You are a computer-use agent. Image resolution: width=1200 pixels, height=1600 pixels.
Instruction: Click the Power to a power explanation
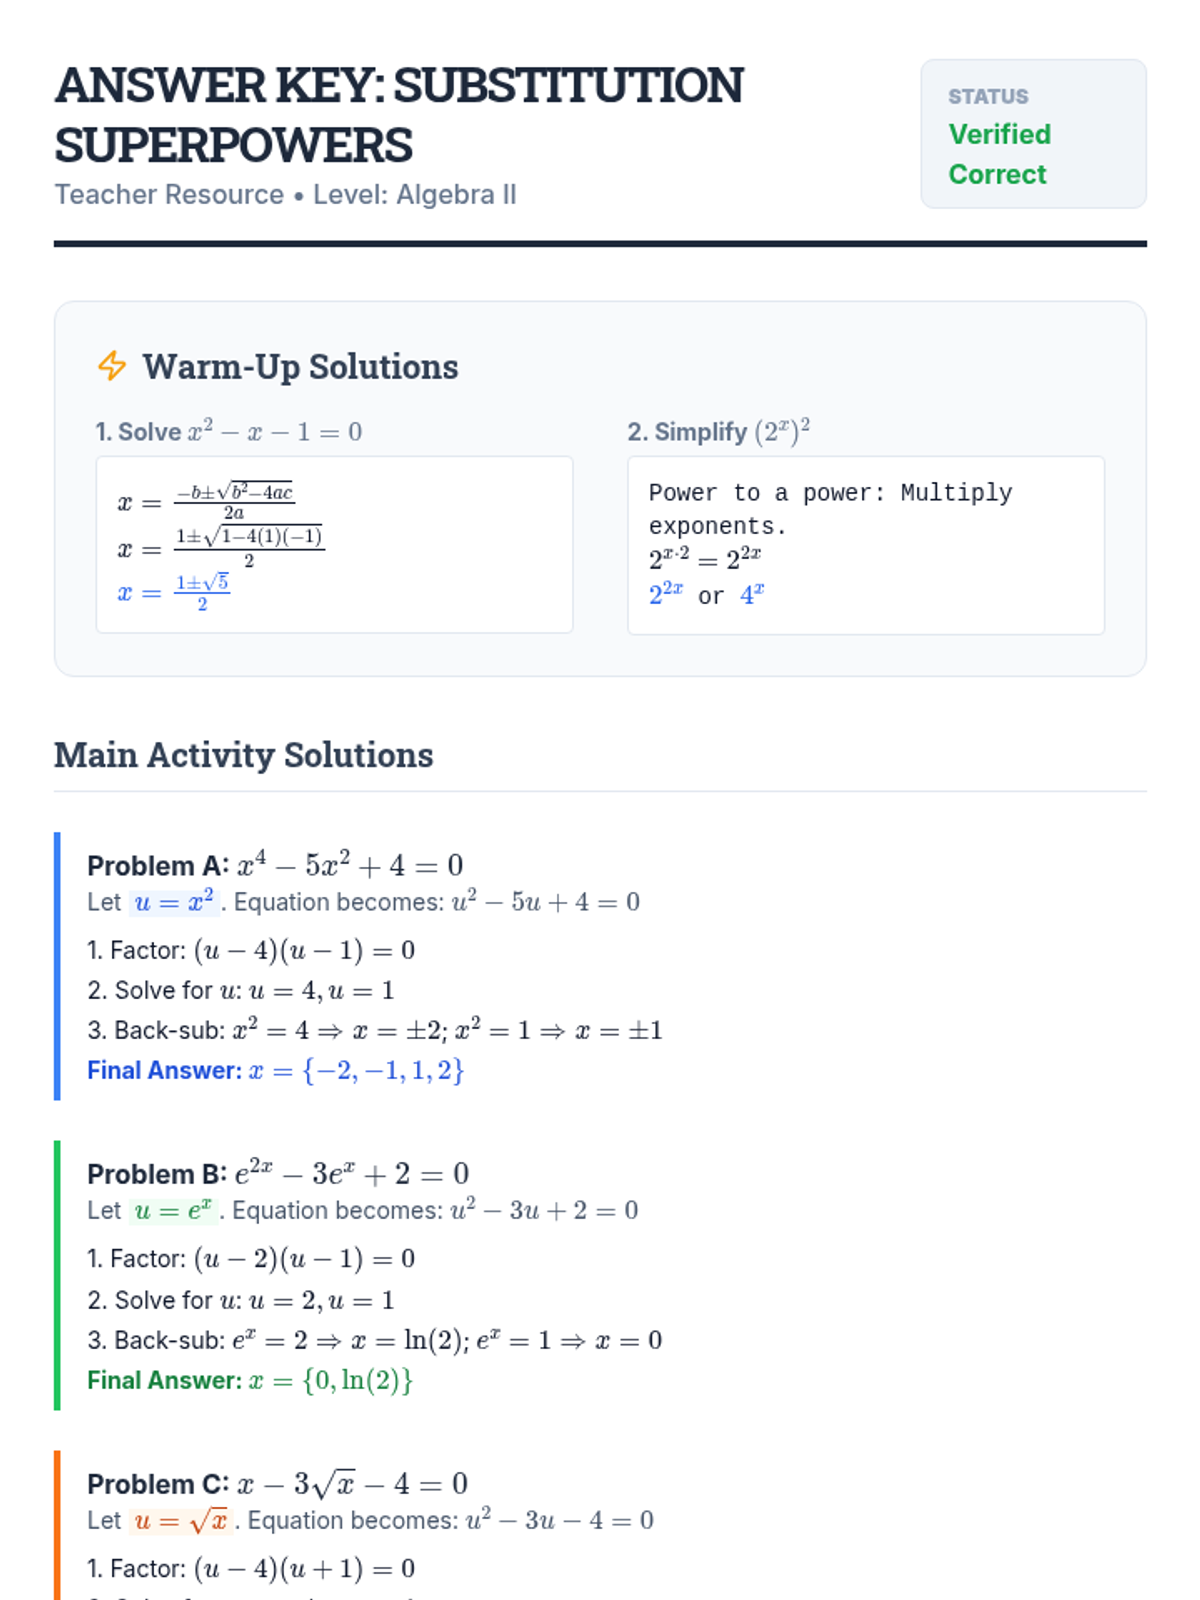tap(830, 509)
